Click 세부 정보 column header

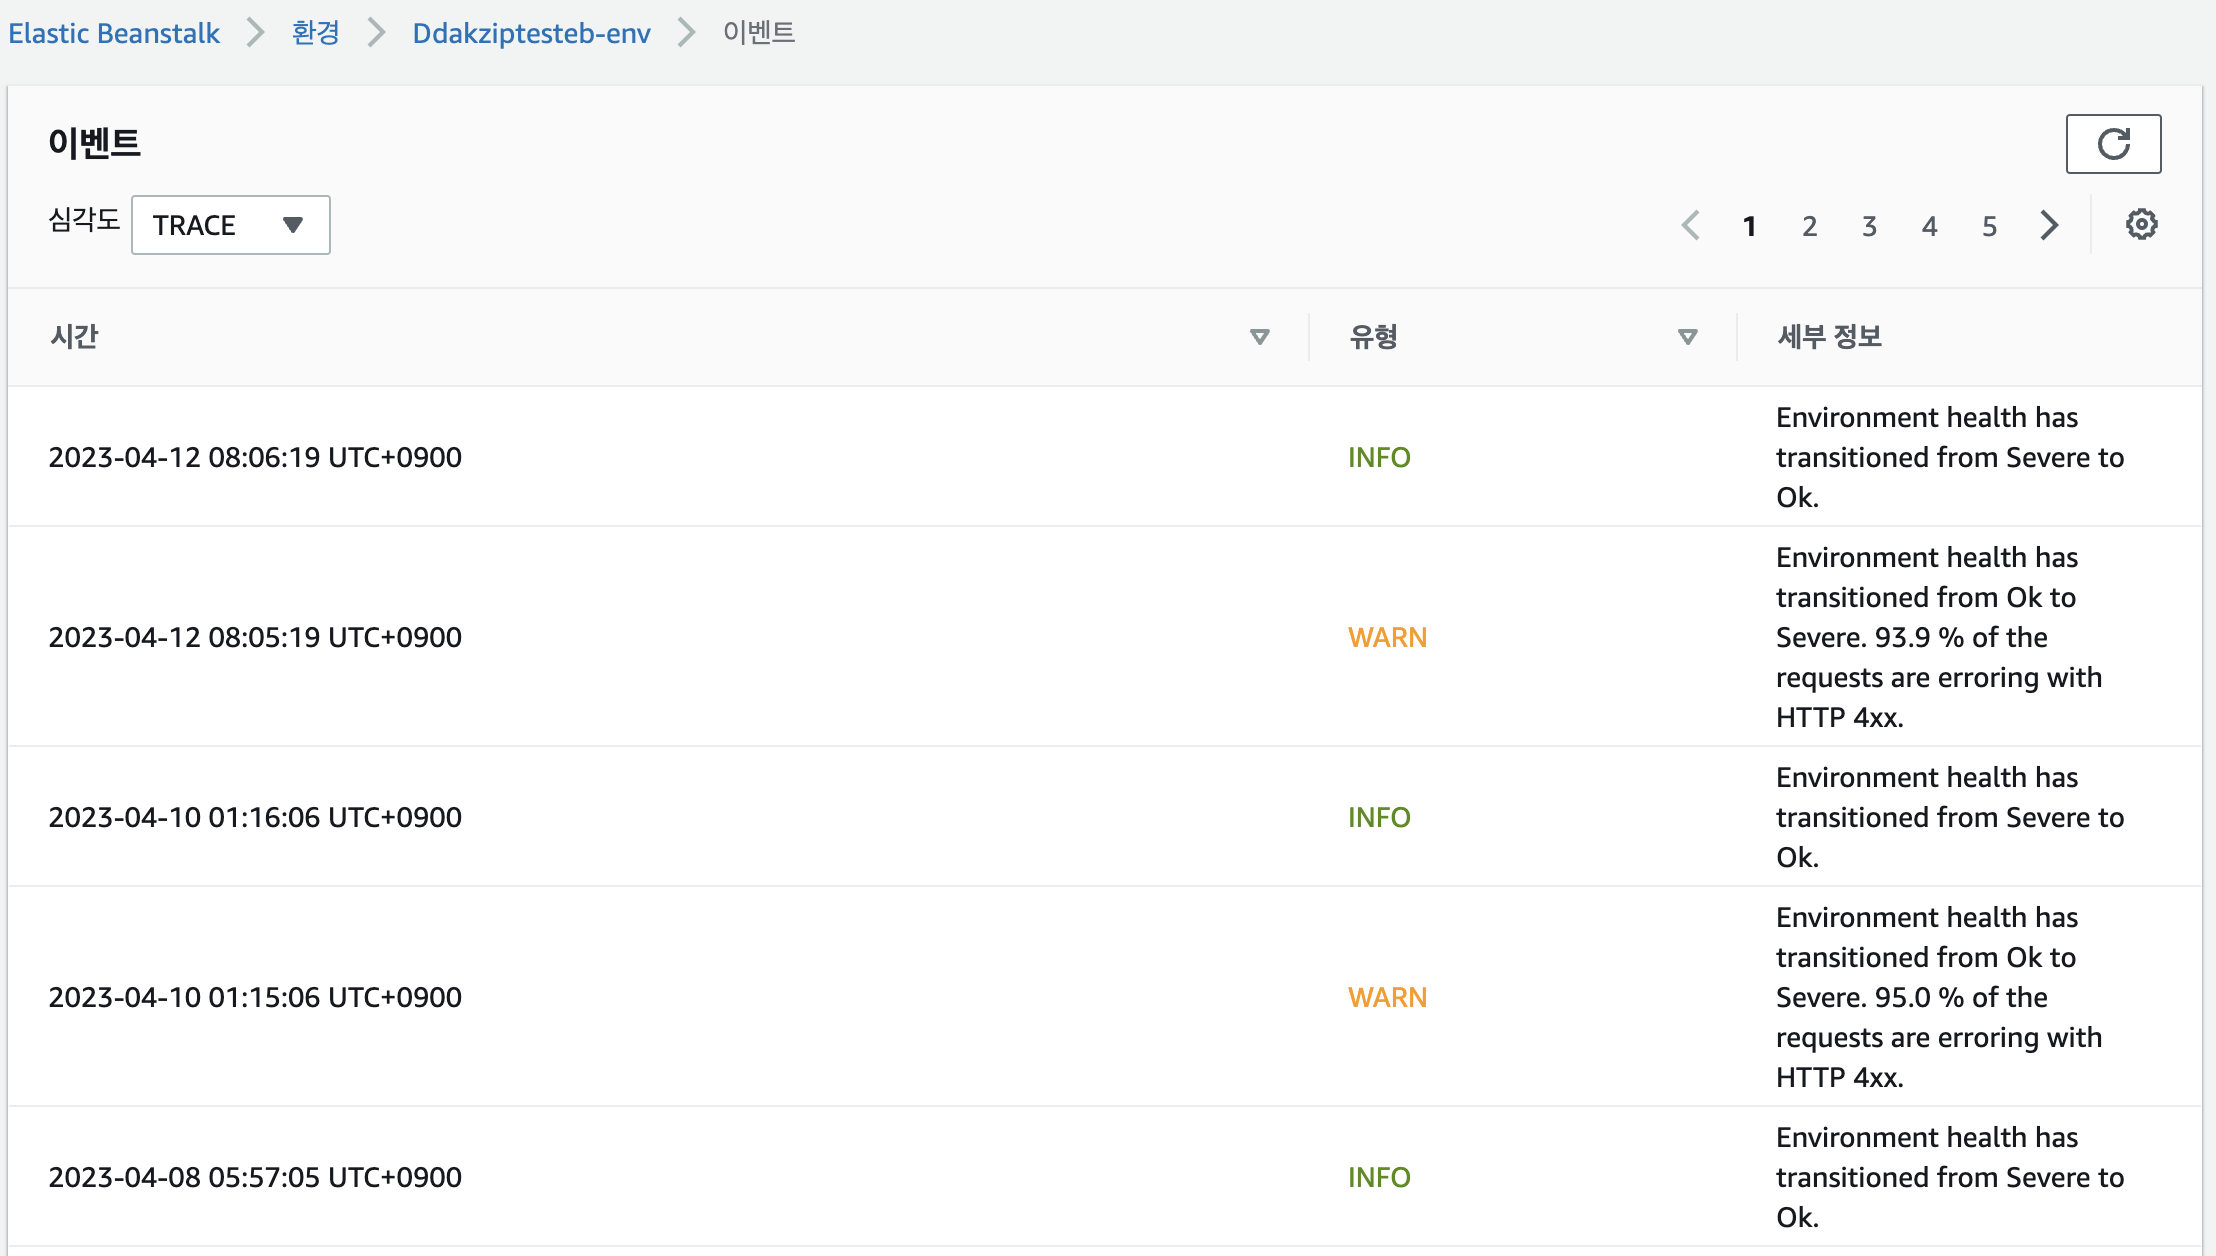pos(1829,337)
